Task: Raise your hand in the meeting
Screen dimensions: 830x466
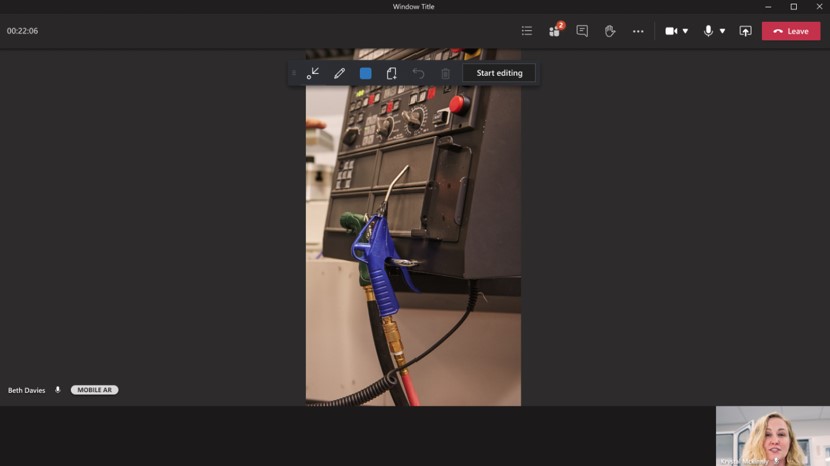Action: 610,31
